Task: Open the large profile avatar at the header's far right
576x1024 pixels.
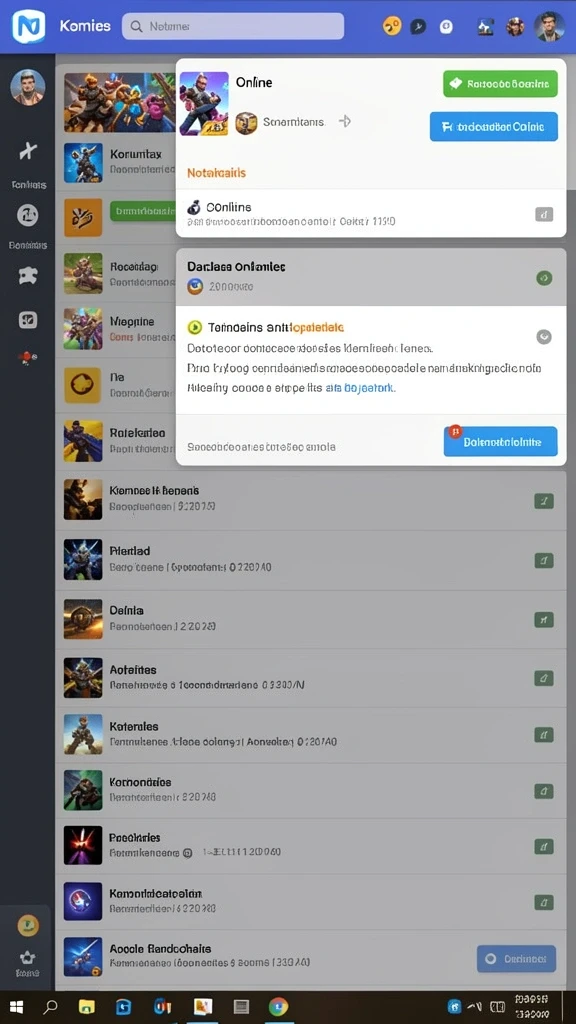Action: tap(549, 27)
